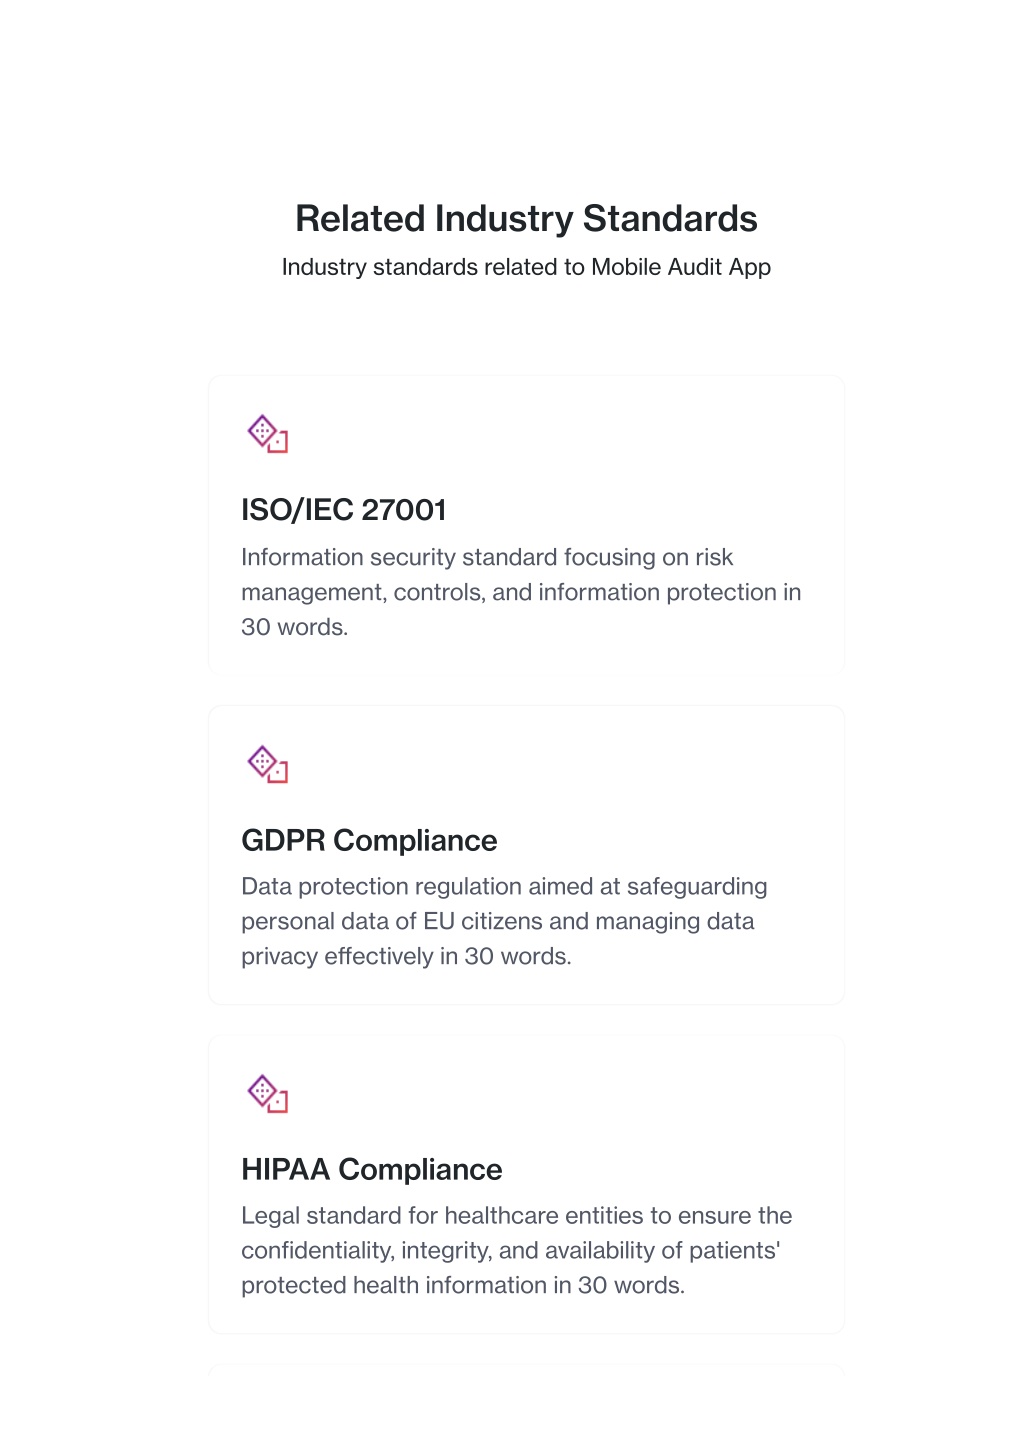The height and width of the screenshot is (1449, 1024).
Task: Click the HIPAA Compliance card icon
Action: (268, 1093)
